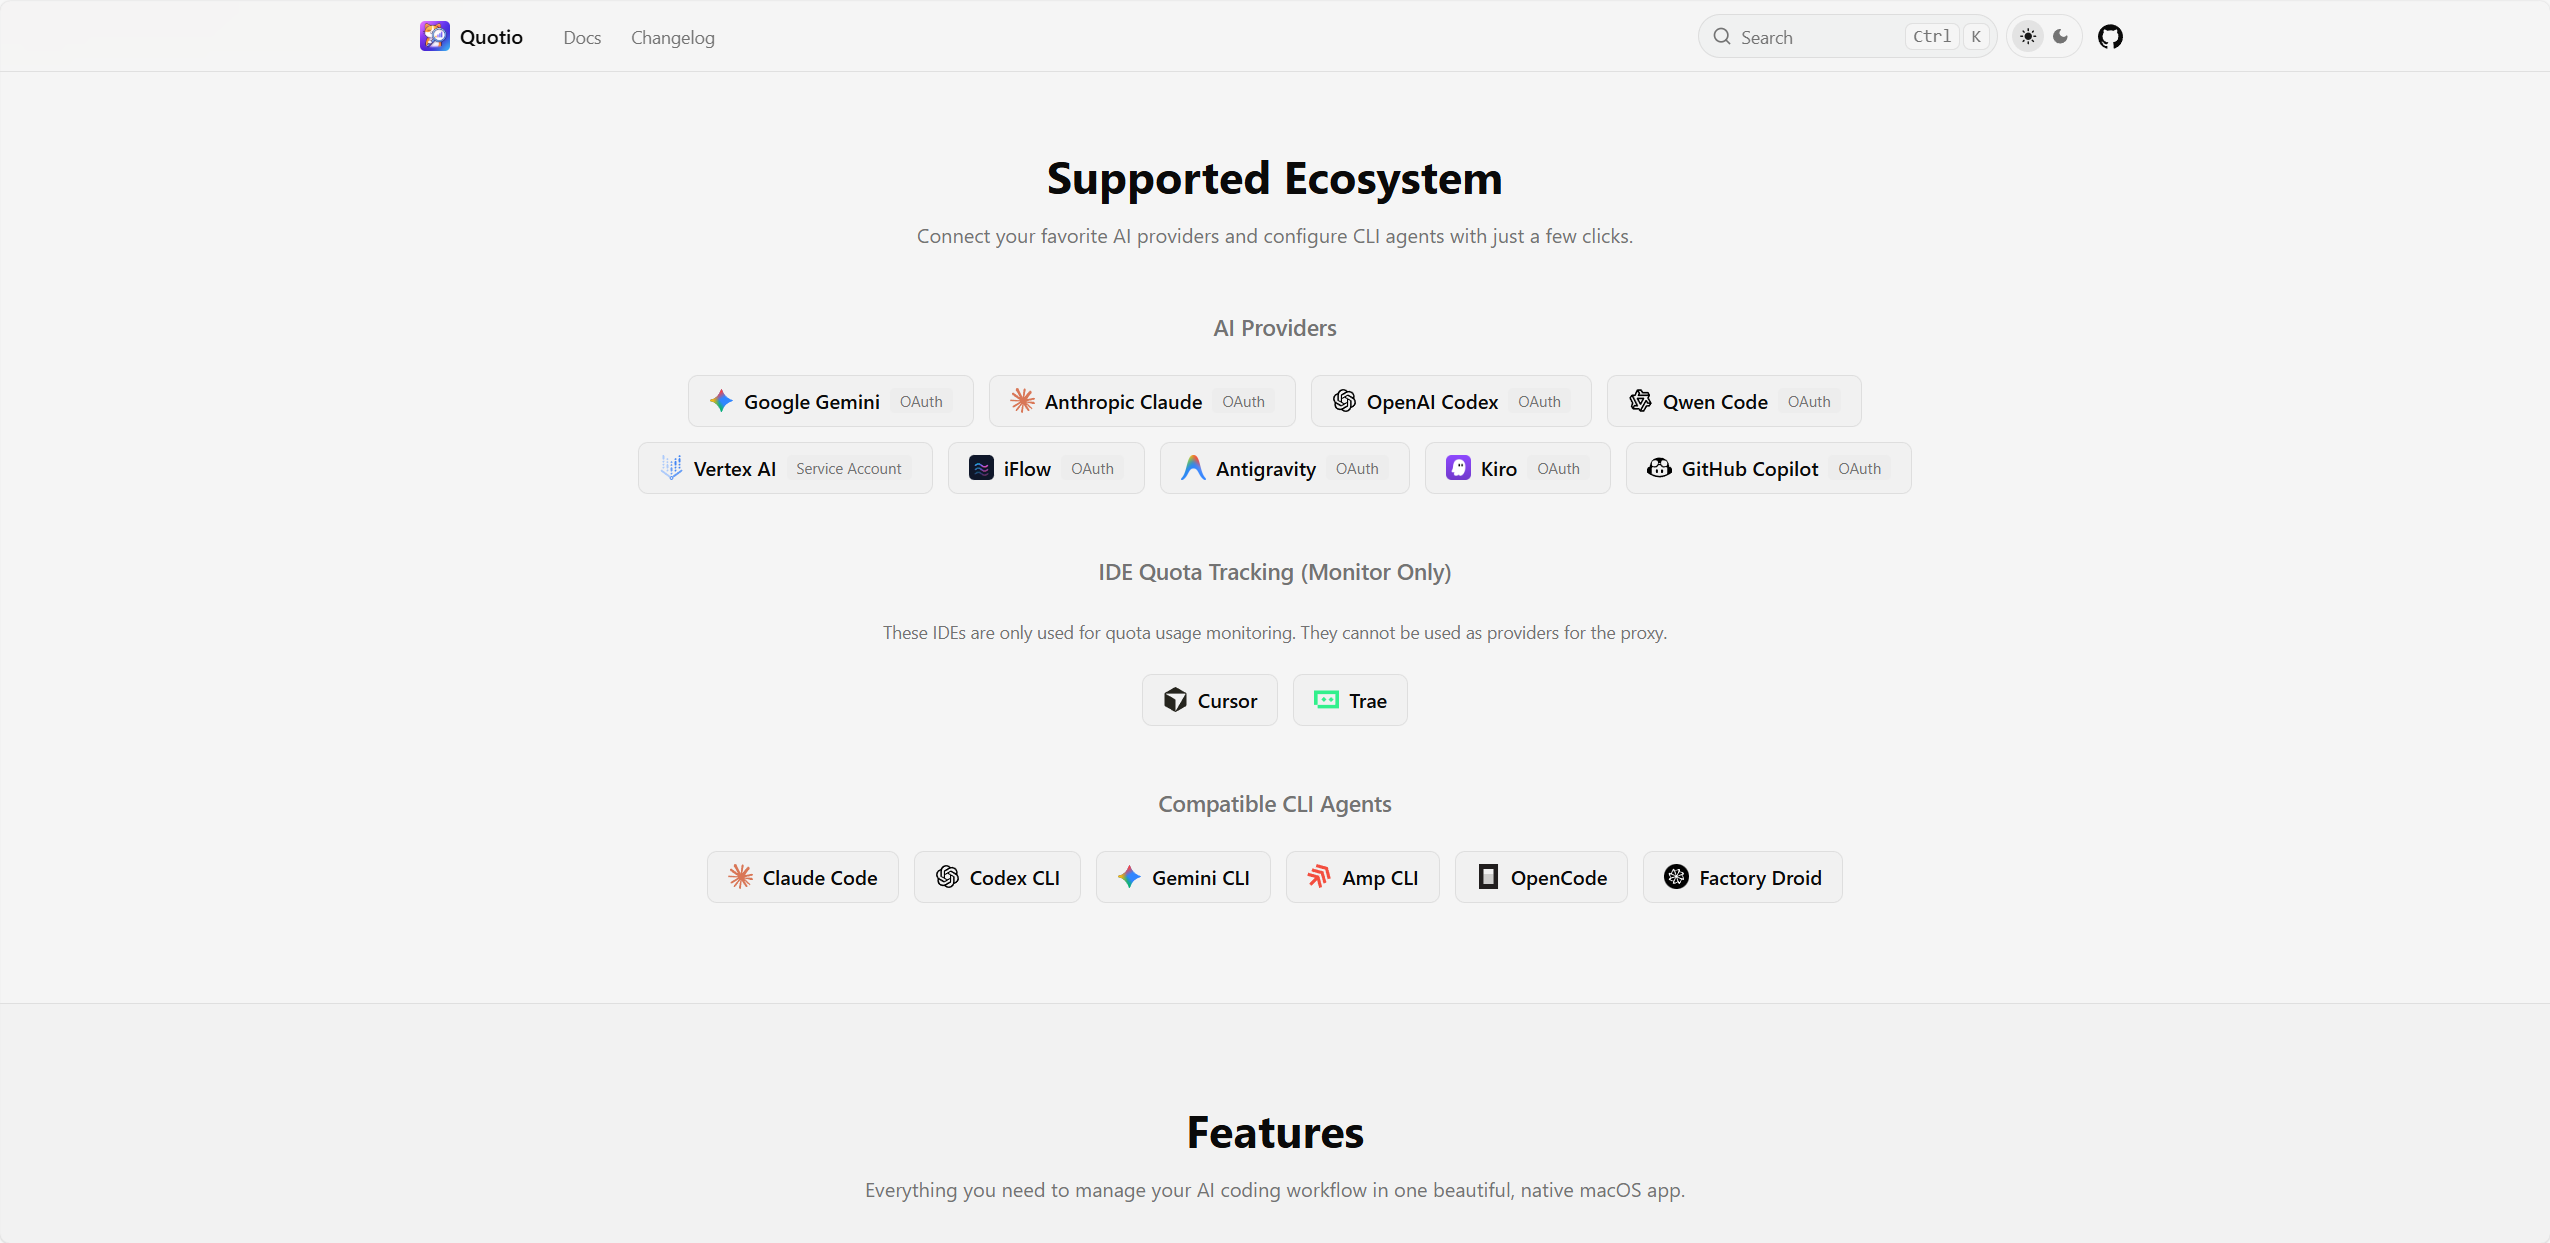Image resolution: width=2550 pixels, height=1243 pixels.
Task: Click the OpenCode agent button
Action: pos(1541,877)
